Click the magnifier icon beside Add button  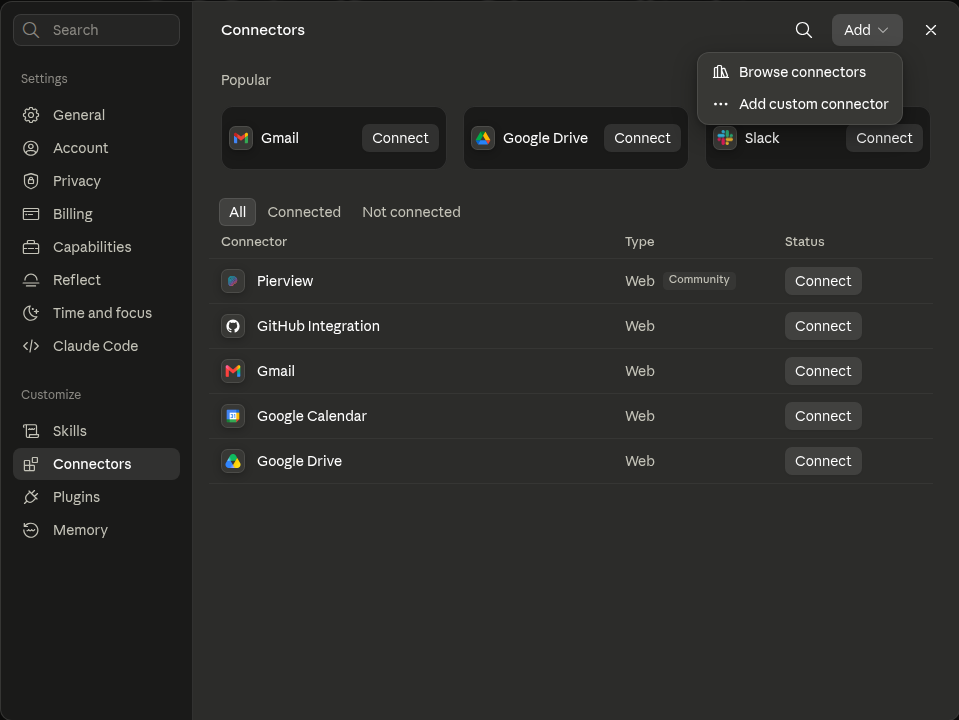[804, 30]
